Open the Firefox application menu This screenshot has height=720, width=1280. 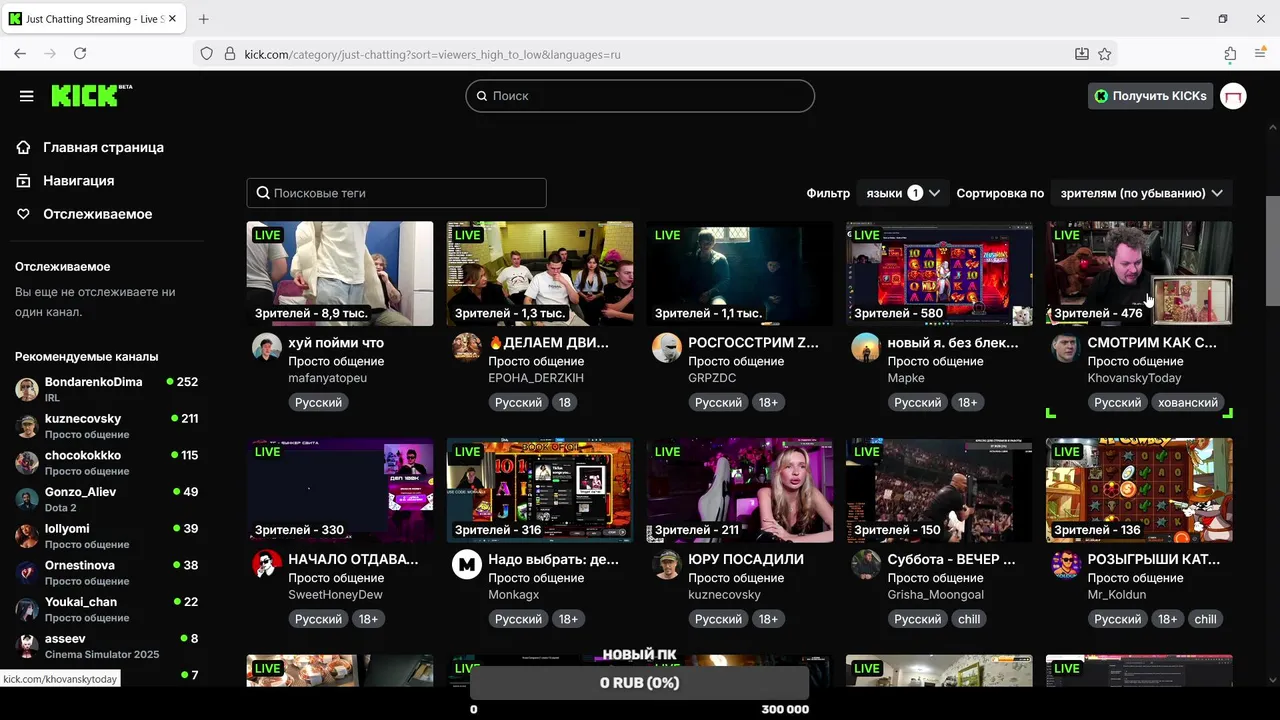pos(1260,54)
